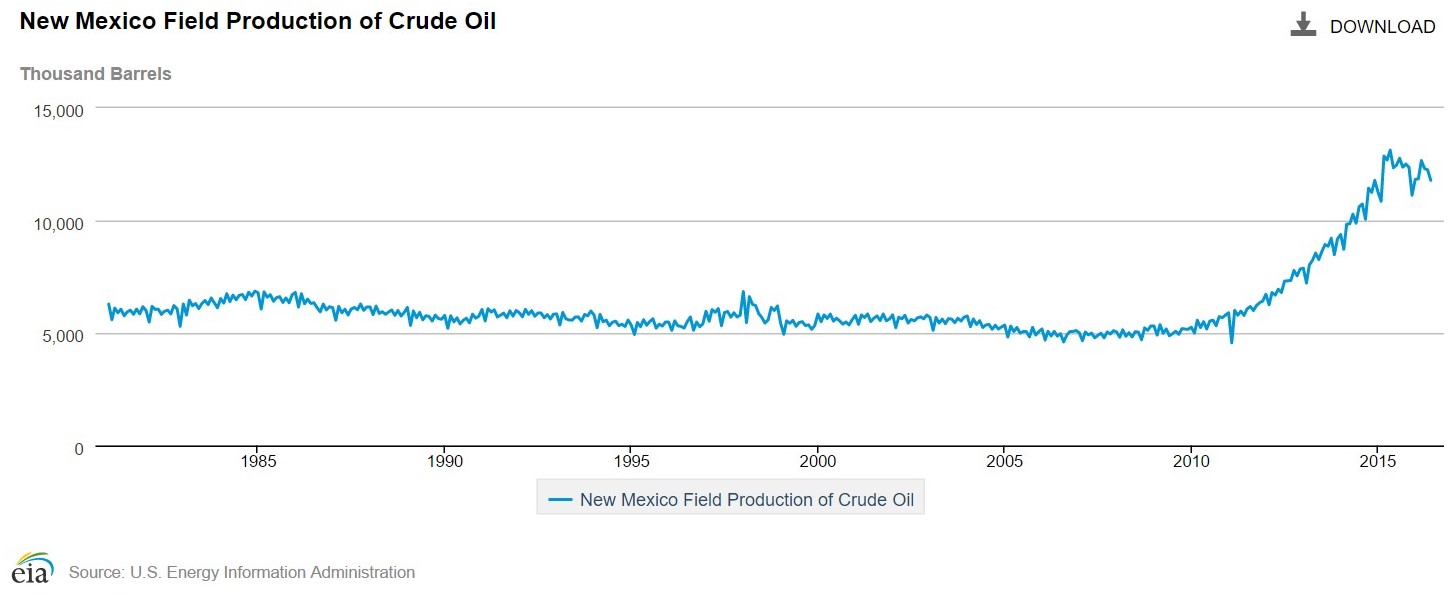Click the EIA logo
1449x594 pixels.
32,568
